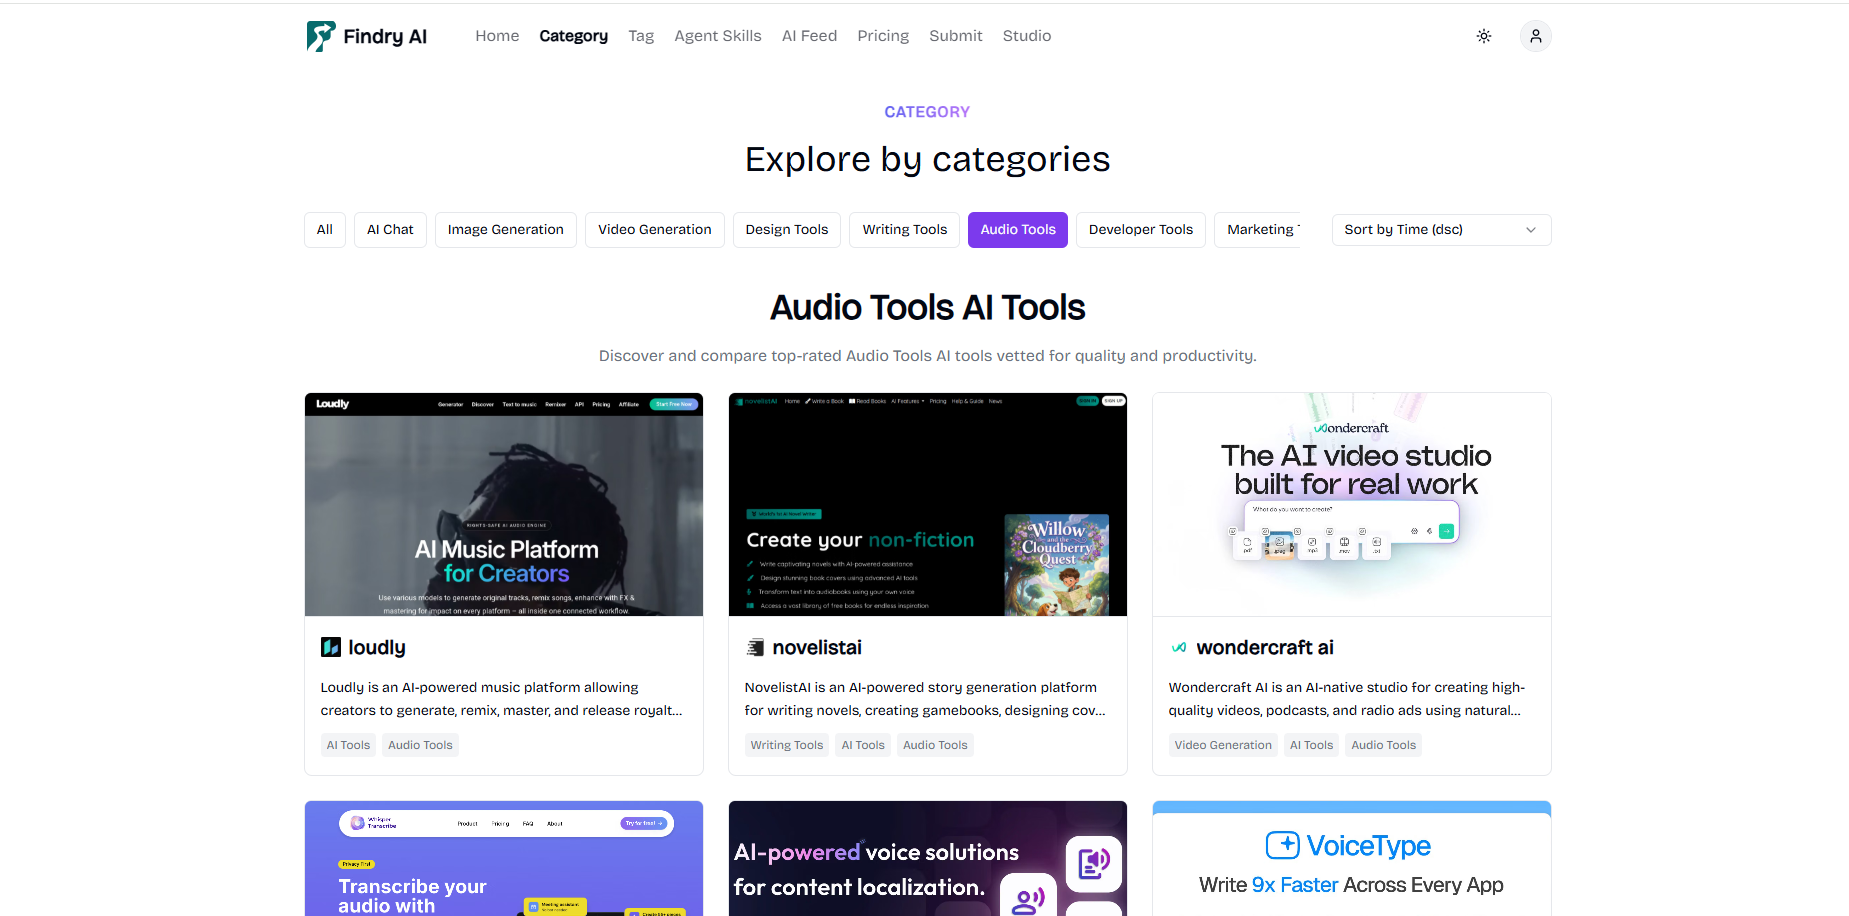Open the VoiceType thumbnail
Screen dimensions: 1849x916
coord(1352,858)
